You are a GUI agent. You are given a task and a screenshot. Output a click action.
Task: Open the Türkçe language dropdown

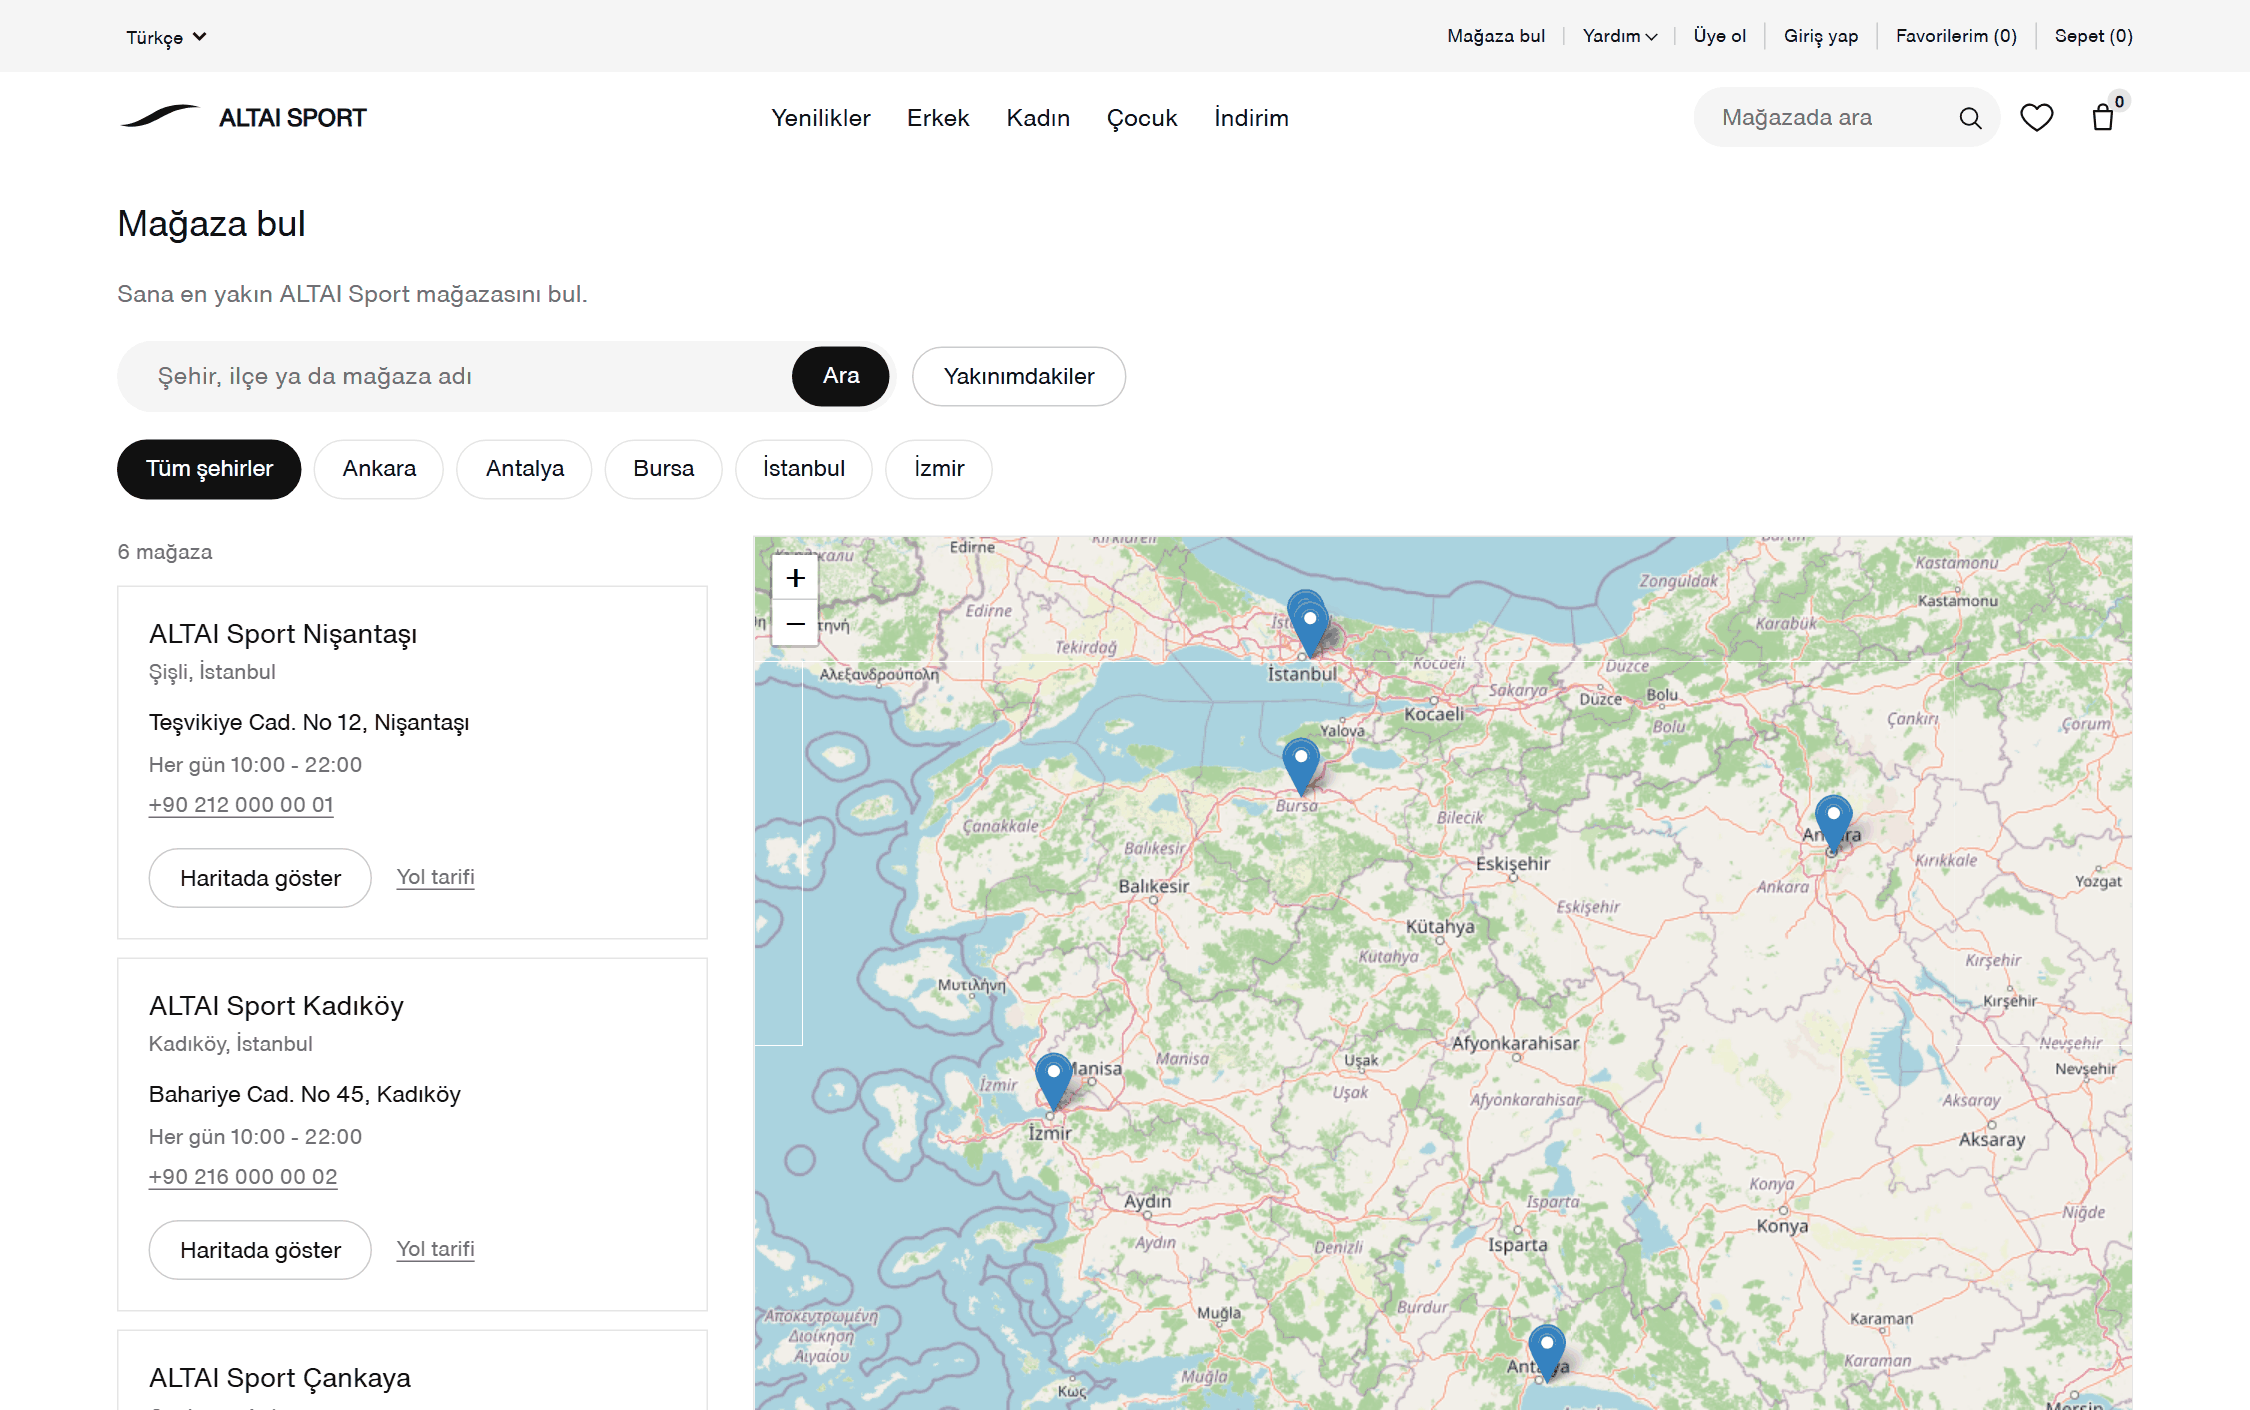[166, 37]
